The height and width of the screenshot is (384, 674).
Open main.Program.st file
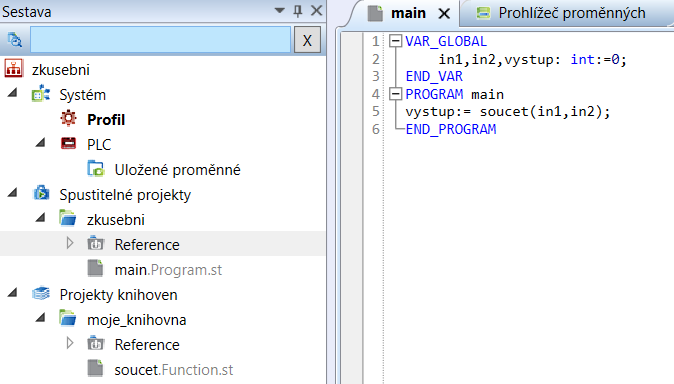(x=168, y=270)
